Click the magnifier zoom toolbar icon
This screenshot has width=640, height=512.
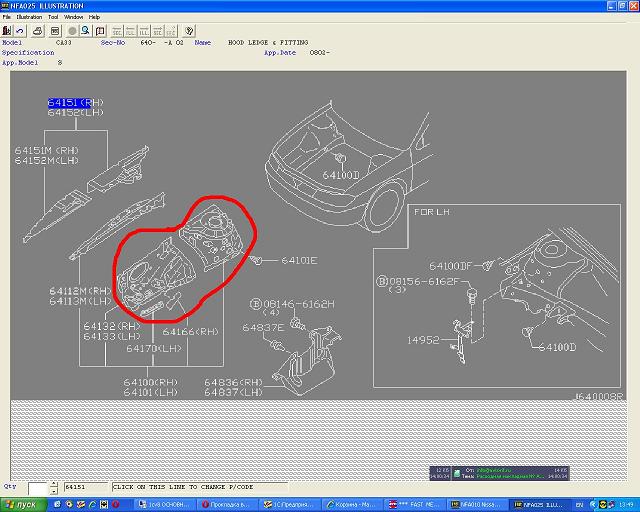(86, 31)
